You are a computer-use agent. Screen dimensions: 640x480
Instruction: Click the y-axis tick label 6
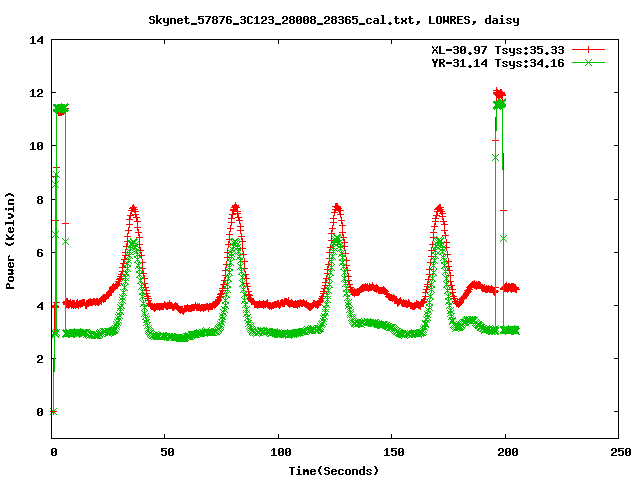[x=40, y=253]
